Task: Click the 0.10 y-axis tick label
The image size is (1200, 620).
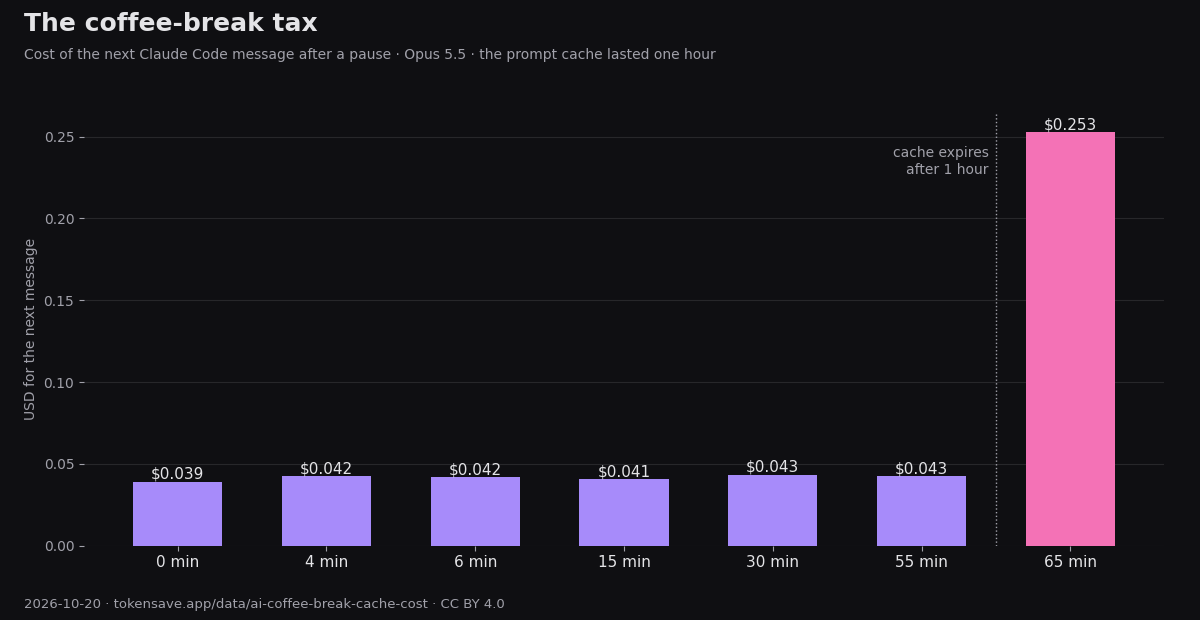Action: coord(59,383)
